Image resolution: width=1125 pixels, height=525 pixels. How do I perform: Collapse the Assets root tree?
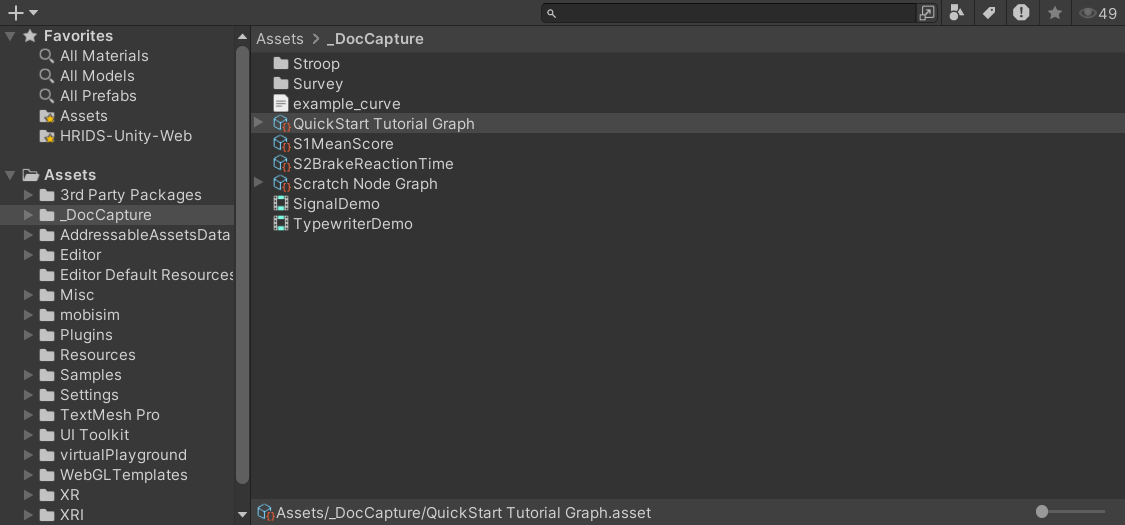tap(10, 175)
